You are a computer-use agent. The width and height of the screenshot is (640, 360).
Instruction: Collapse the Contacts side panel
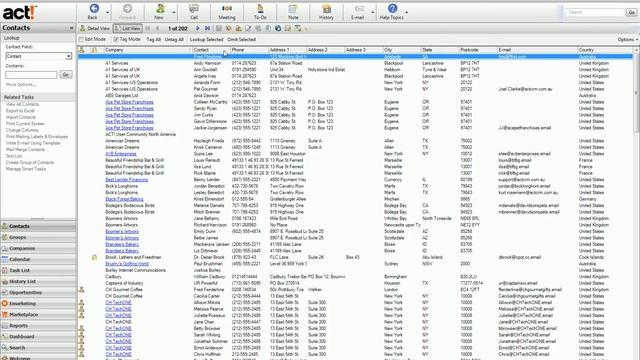tap(71, 28)
